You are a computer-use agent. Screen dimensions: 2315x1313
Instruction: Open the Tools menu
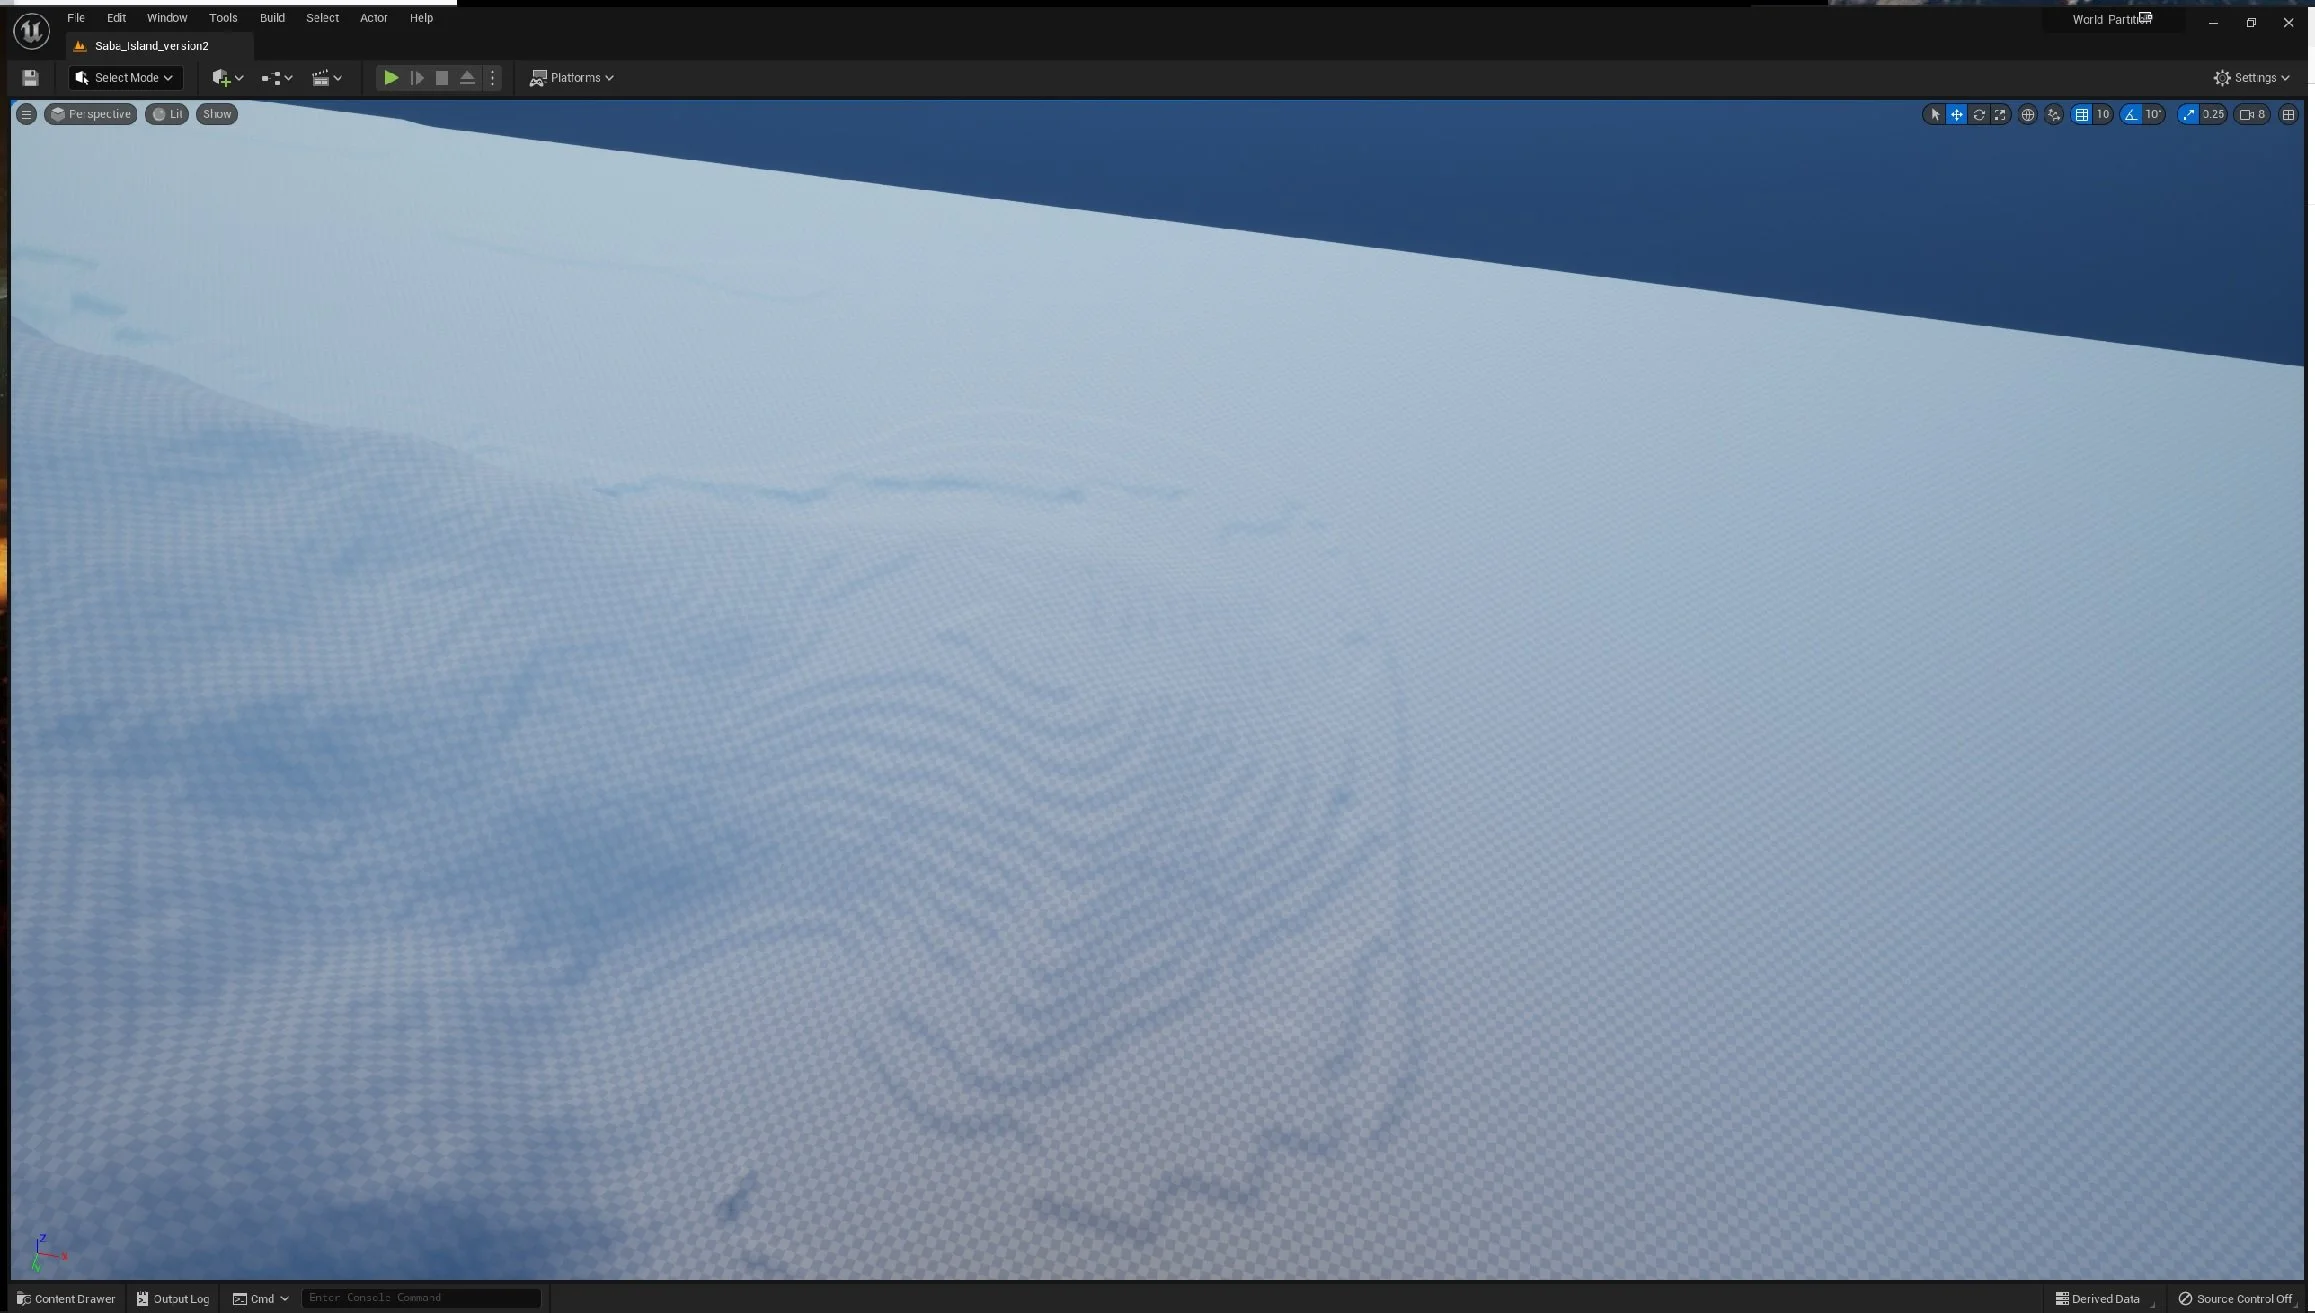tap(223, 18)
